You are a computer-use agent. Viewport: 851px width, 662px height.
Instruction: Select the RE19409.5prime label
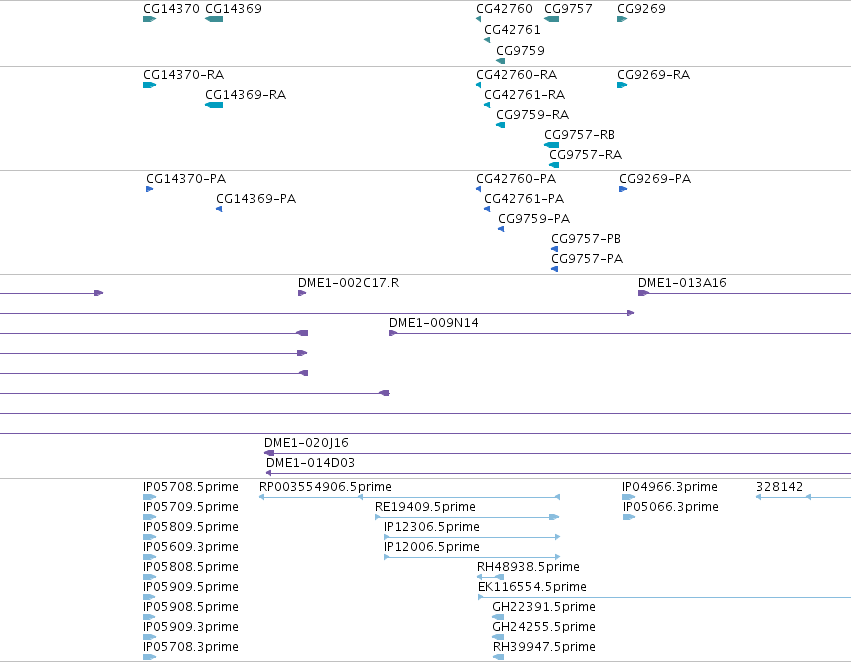(x=426, y=507)
